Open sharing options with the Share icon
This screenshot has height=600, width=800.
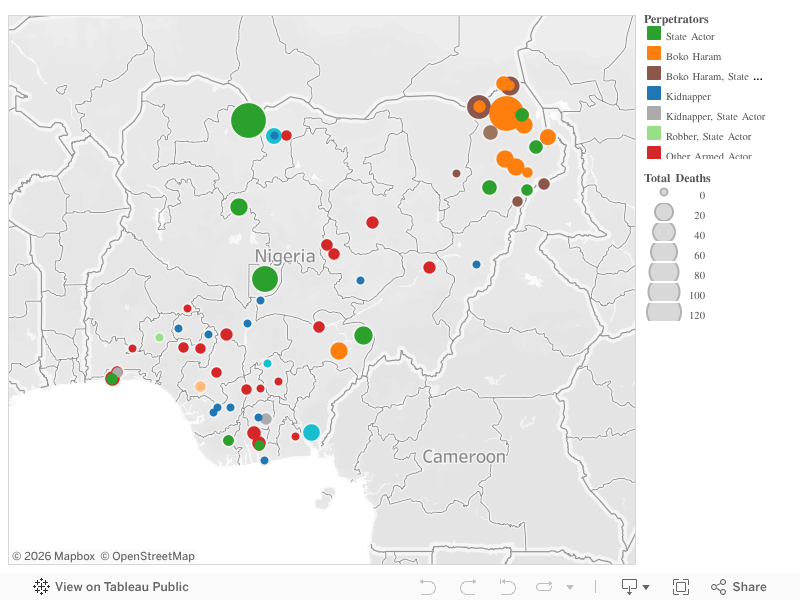718,587
